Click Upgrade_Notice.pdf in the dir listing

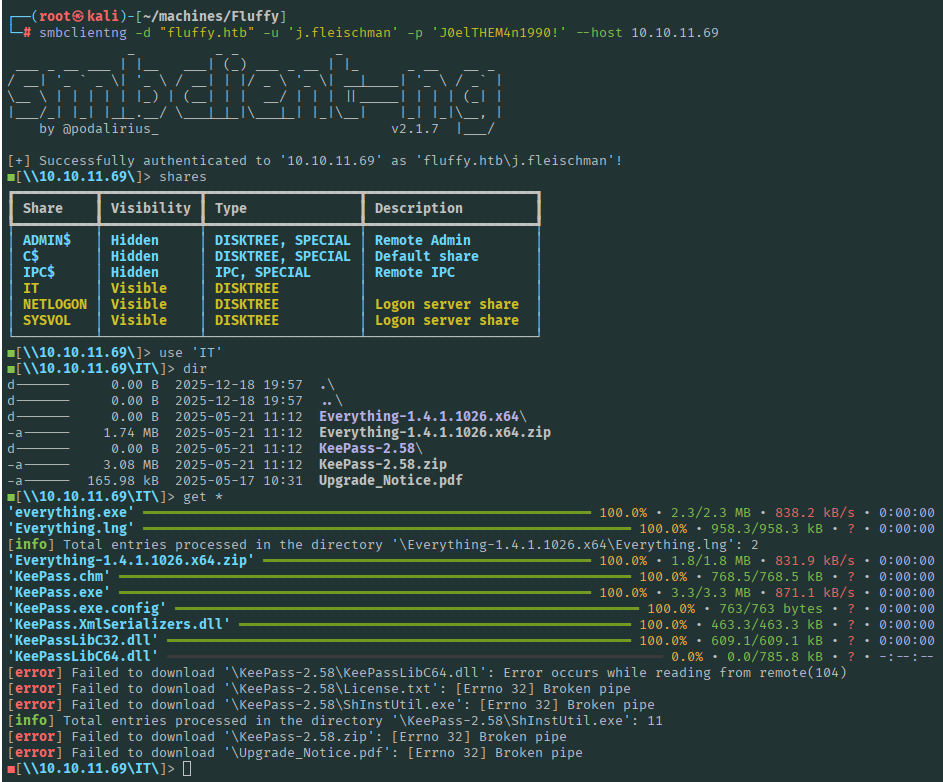[390, 480]
